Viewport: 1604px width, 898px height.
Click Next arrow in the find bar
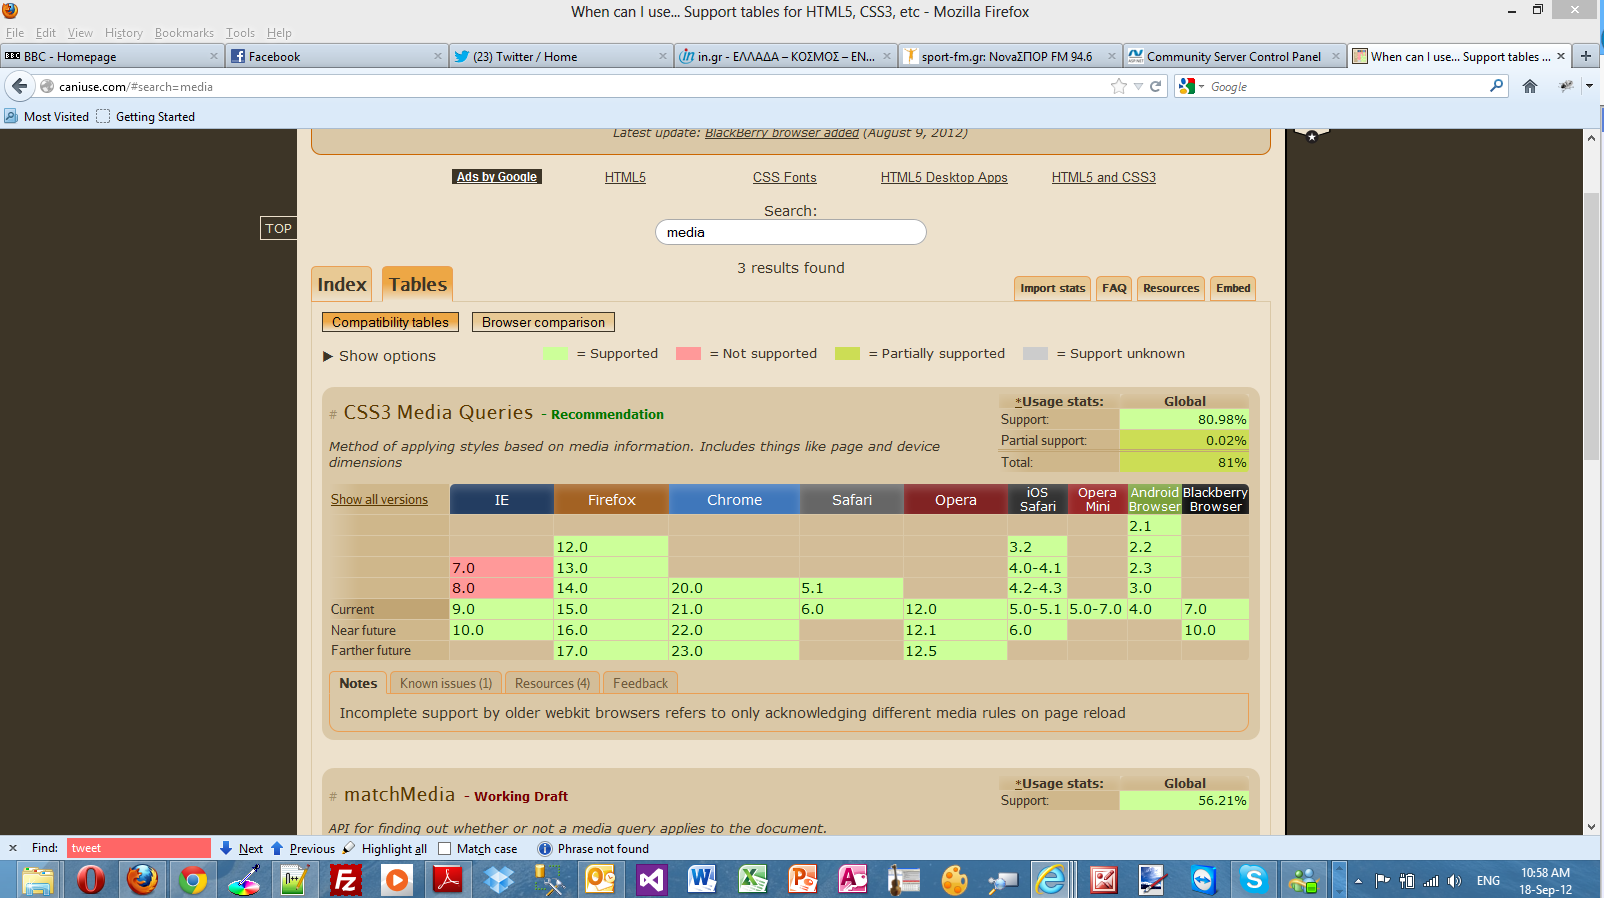coord(241,848)
